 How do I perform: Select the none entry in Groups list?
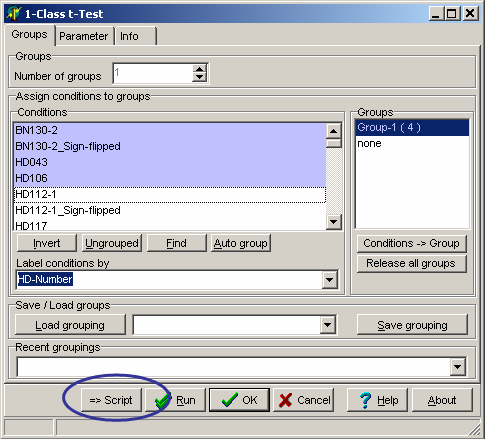412,143
